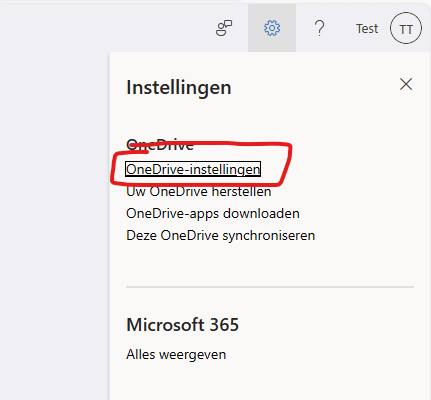Screen dimensions: 431x400
Task: Choose Deze OneDrive synchroniseren
Action: 221,236
